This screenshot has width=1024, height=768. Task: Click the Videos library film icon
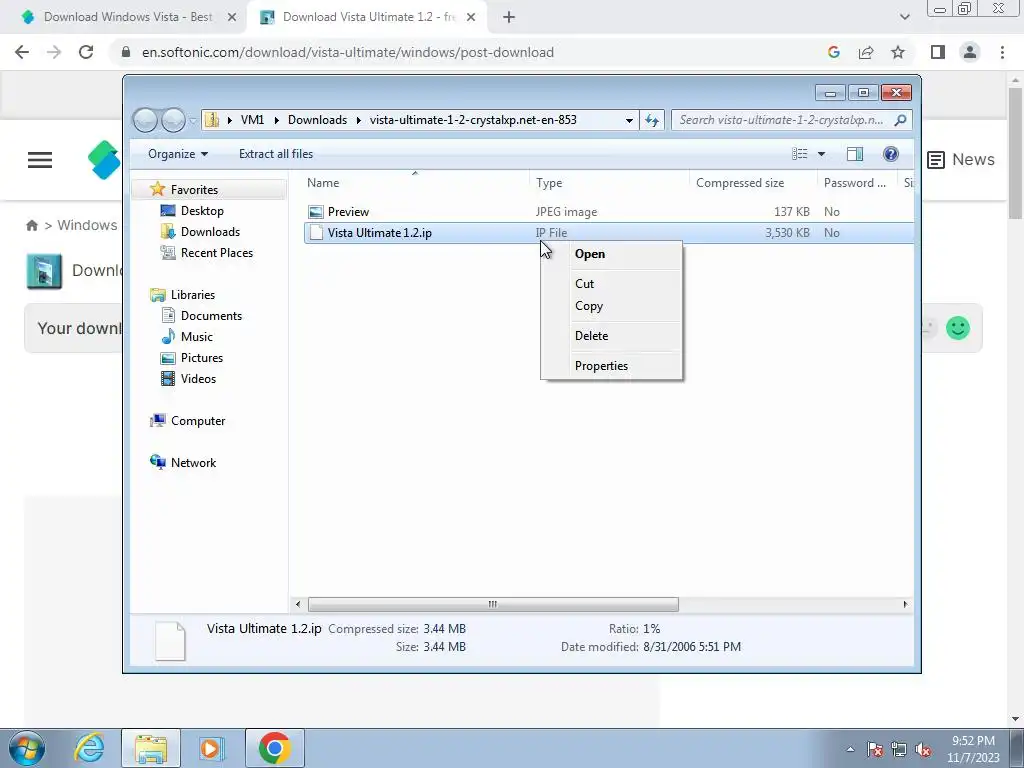pos(168,379)
